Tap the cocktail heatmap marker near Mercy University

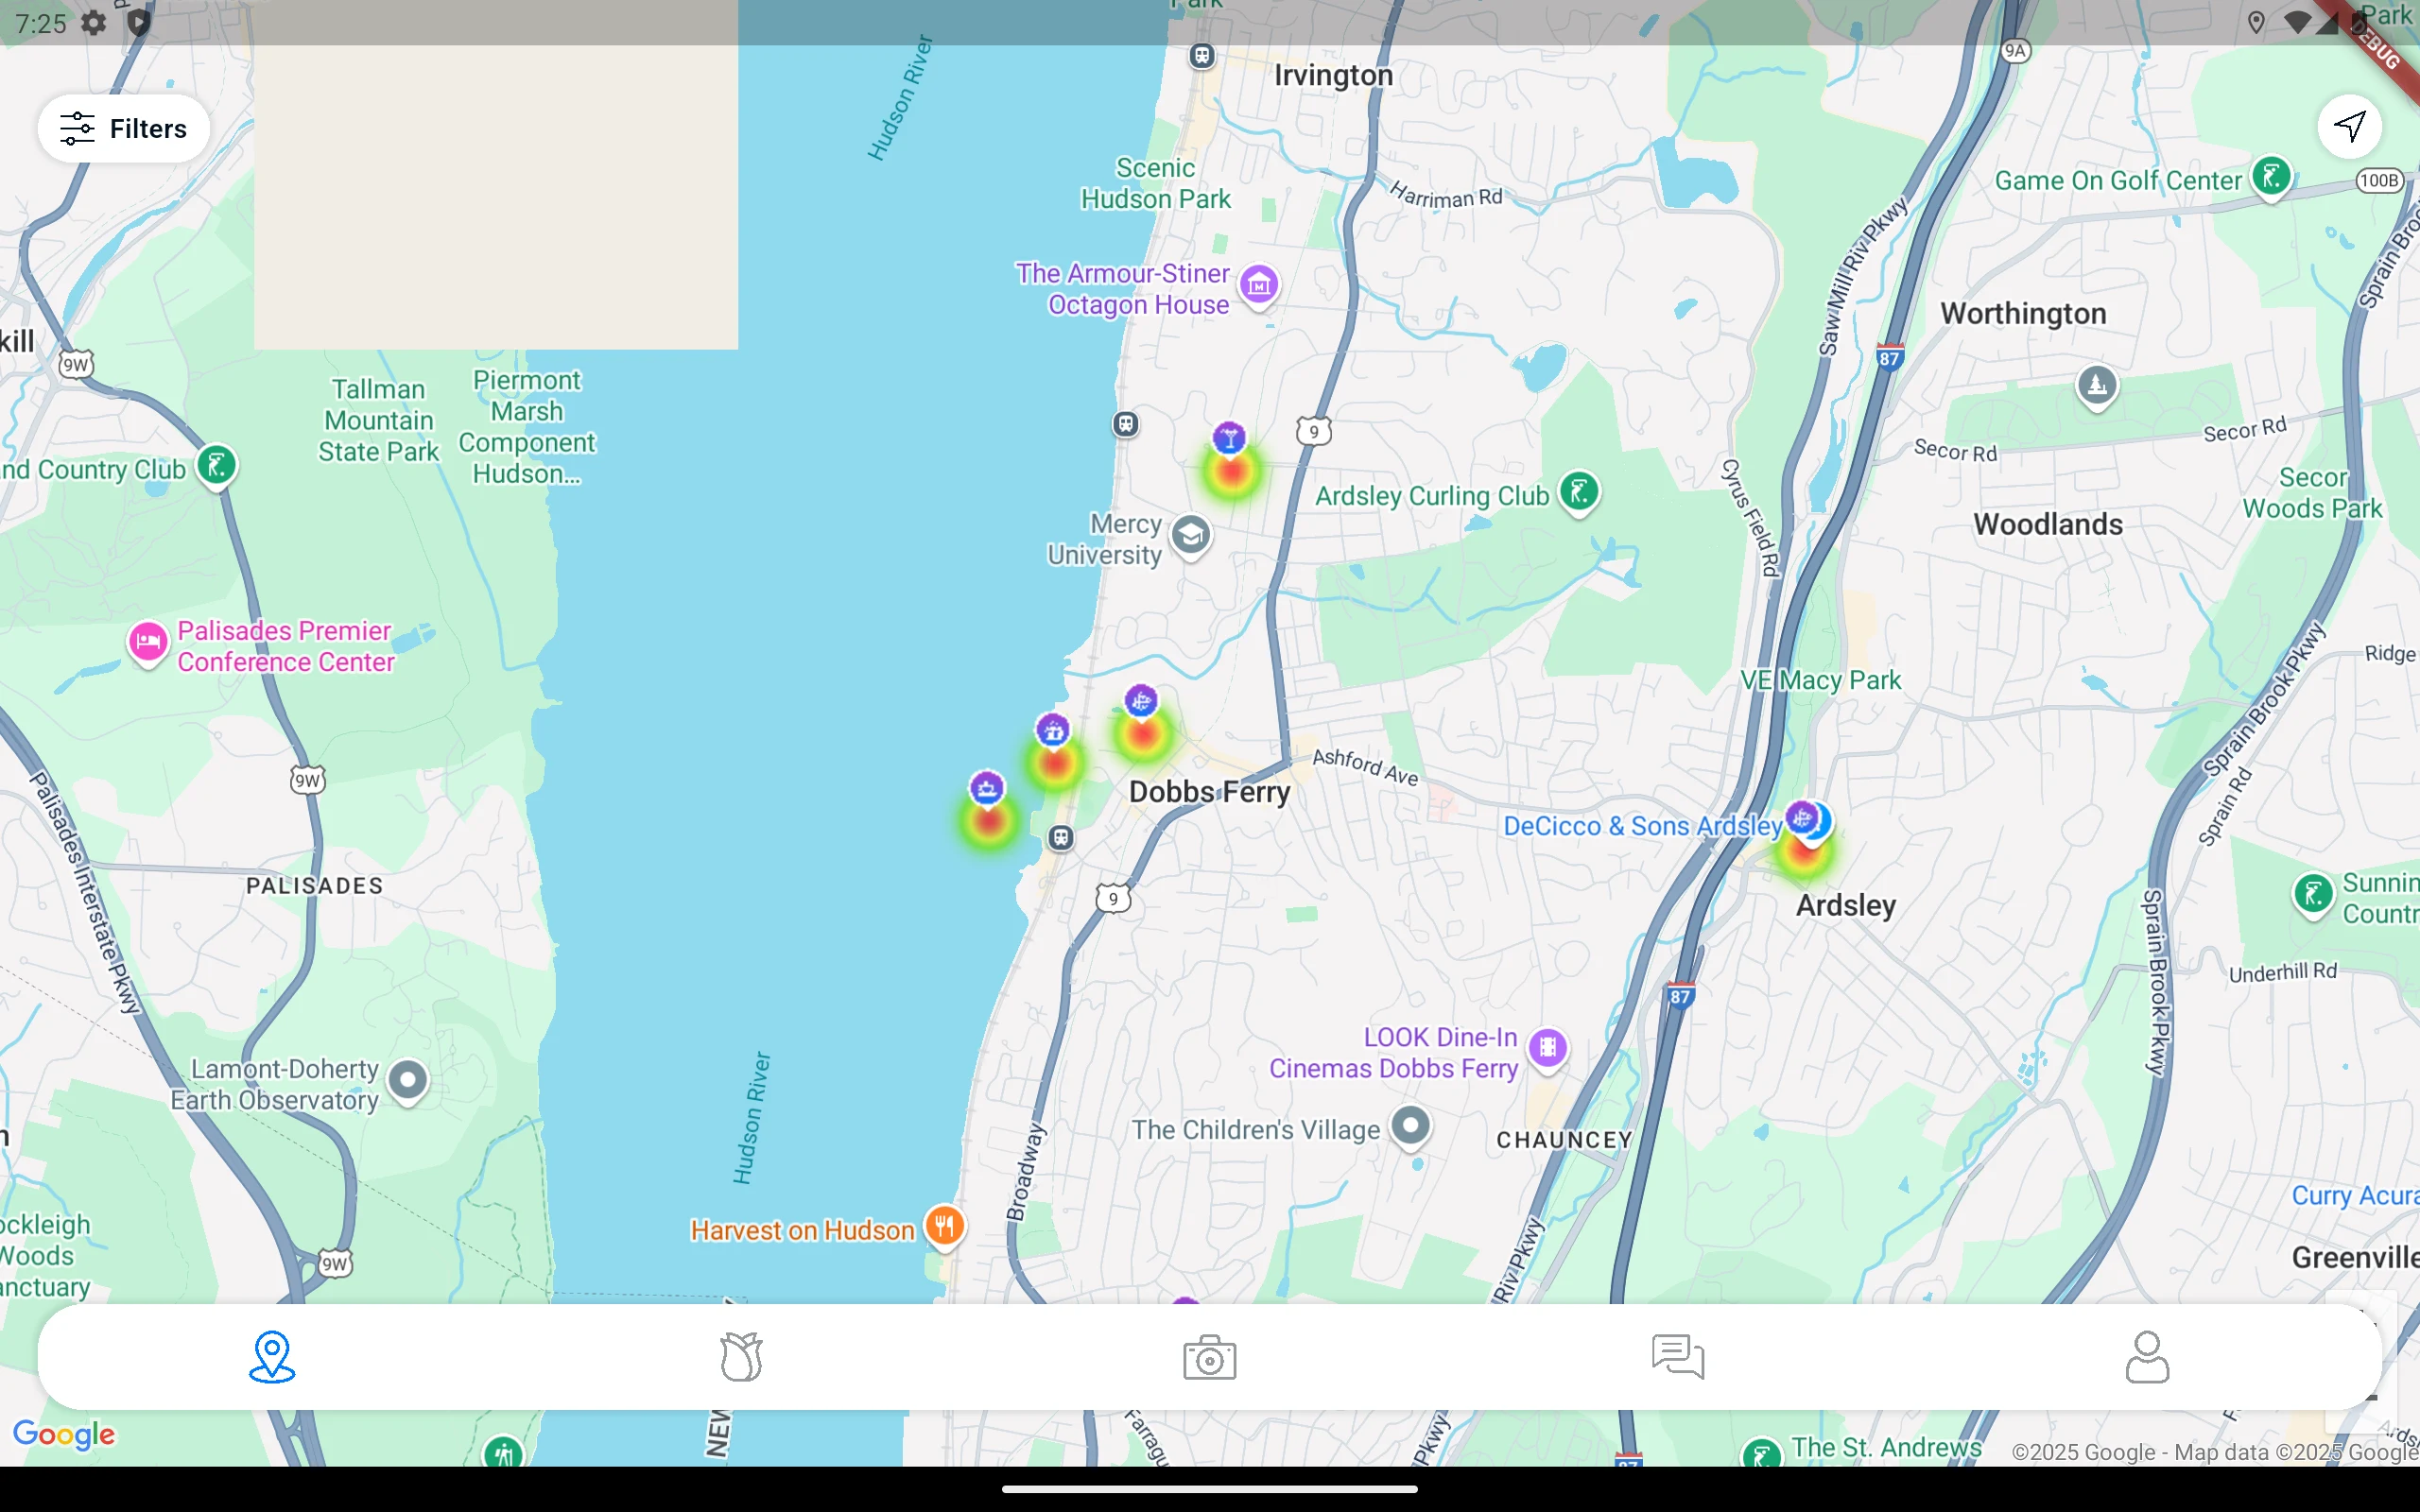pos(1230,438)
